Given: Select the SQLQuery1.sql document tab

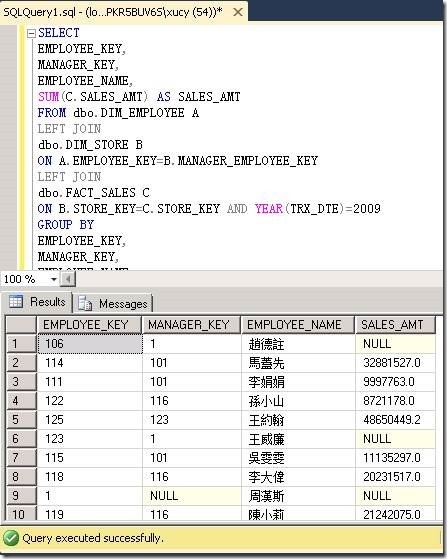Looking at the screenshot, I should (x=123, y=12).
